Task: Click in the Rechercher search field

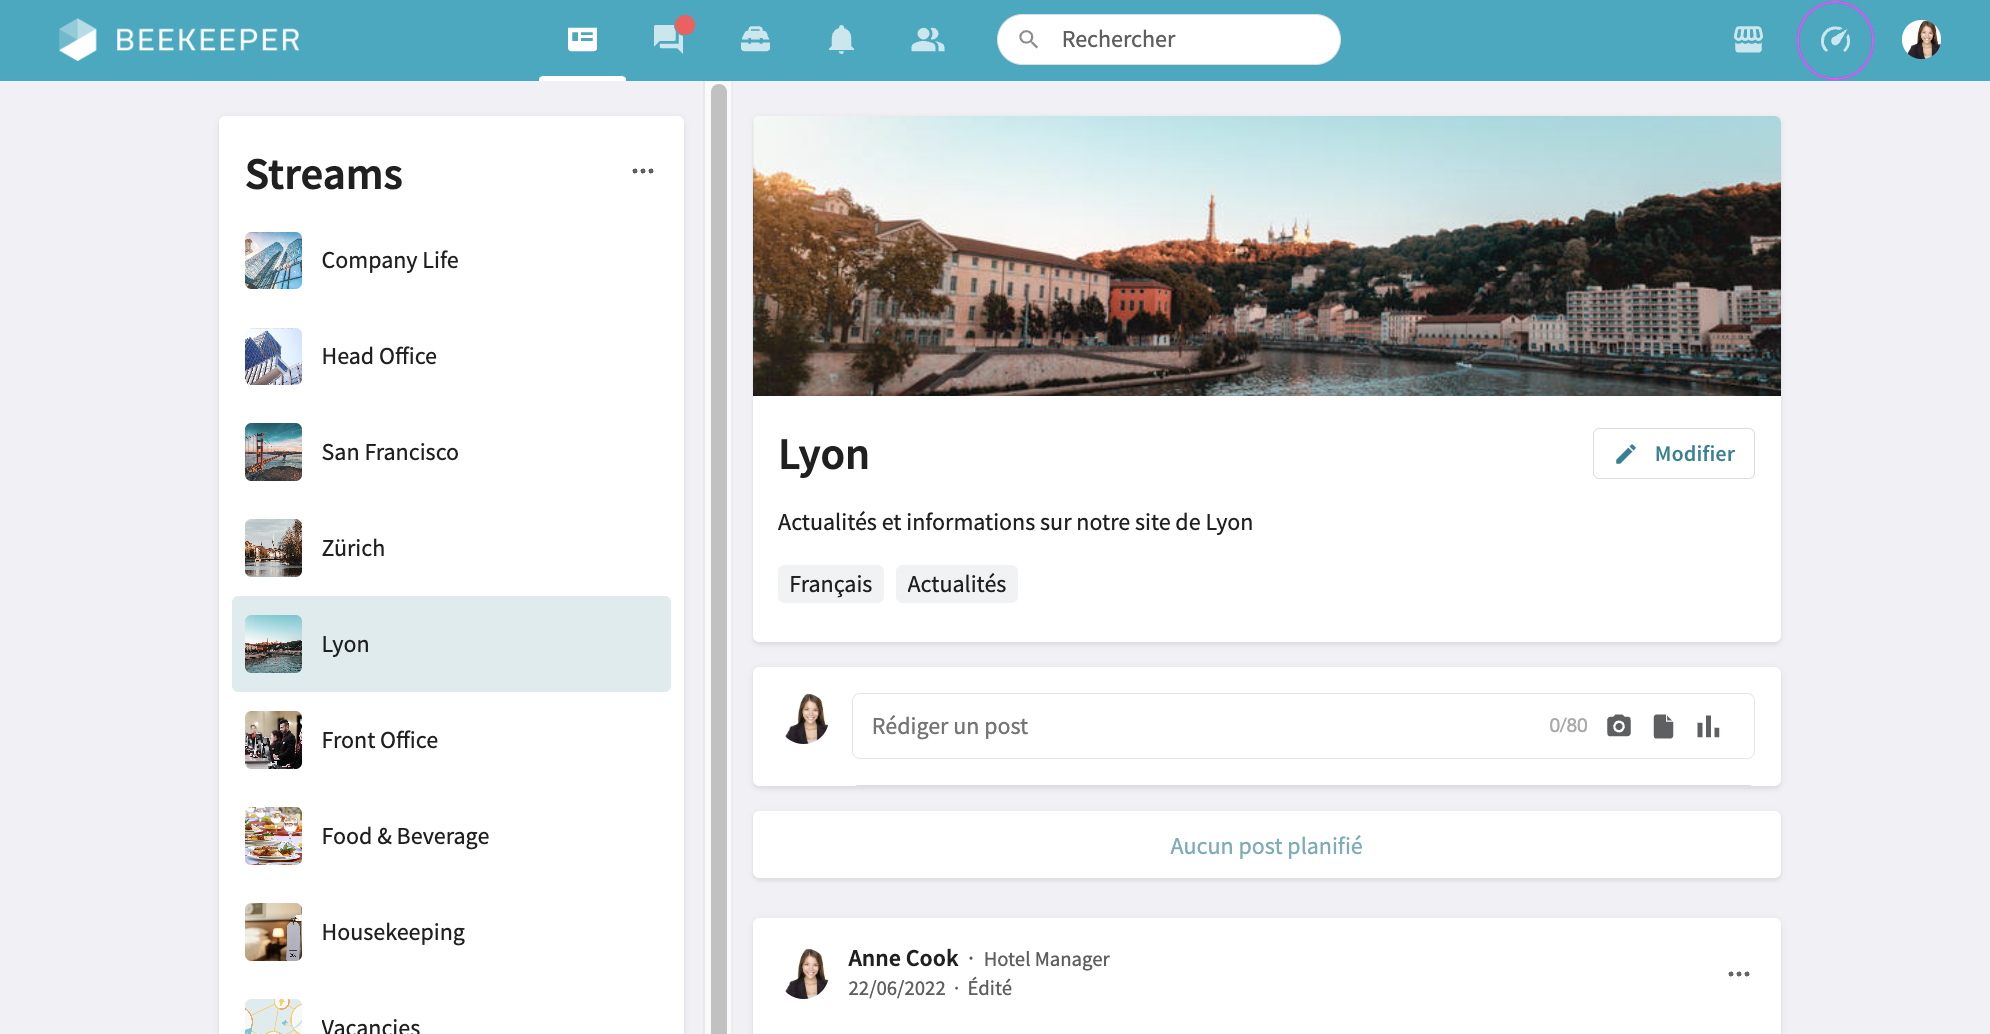Action: (1169, 39)
